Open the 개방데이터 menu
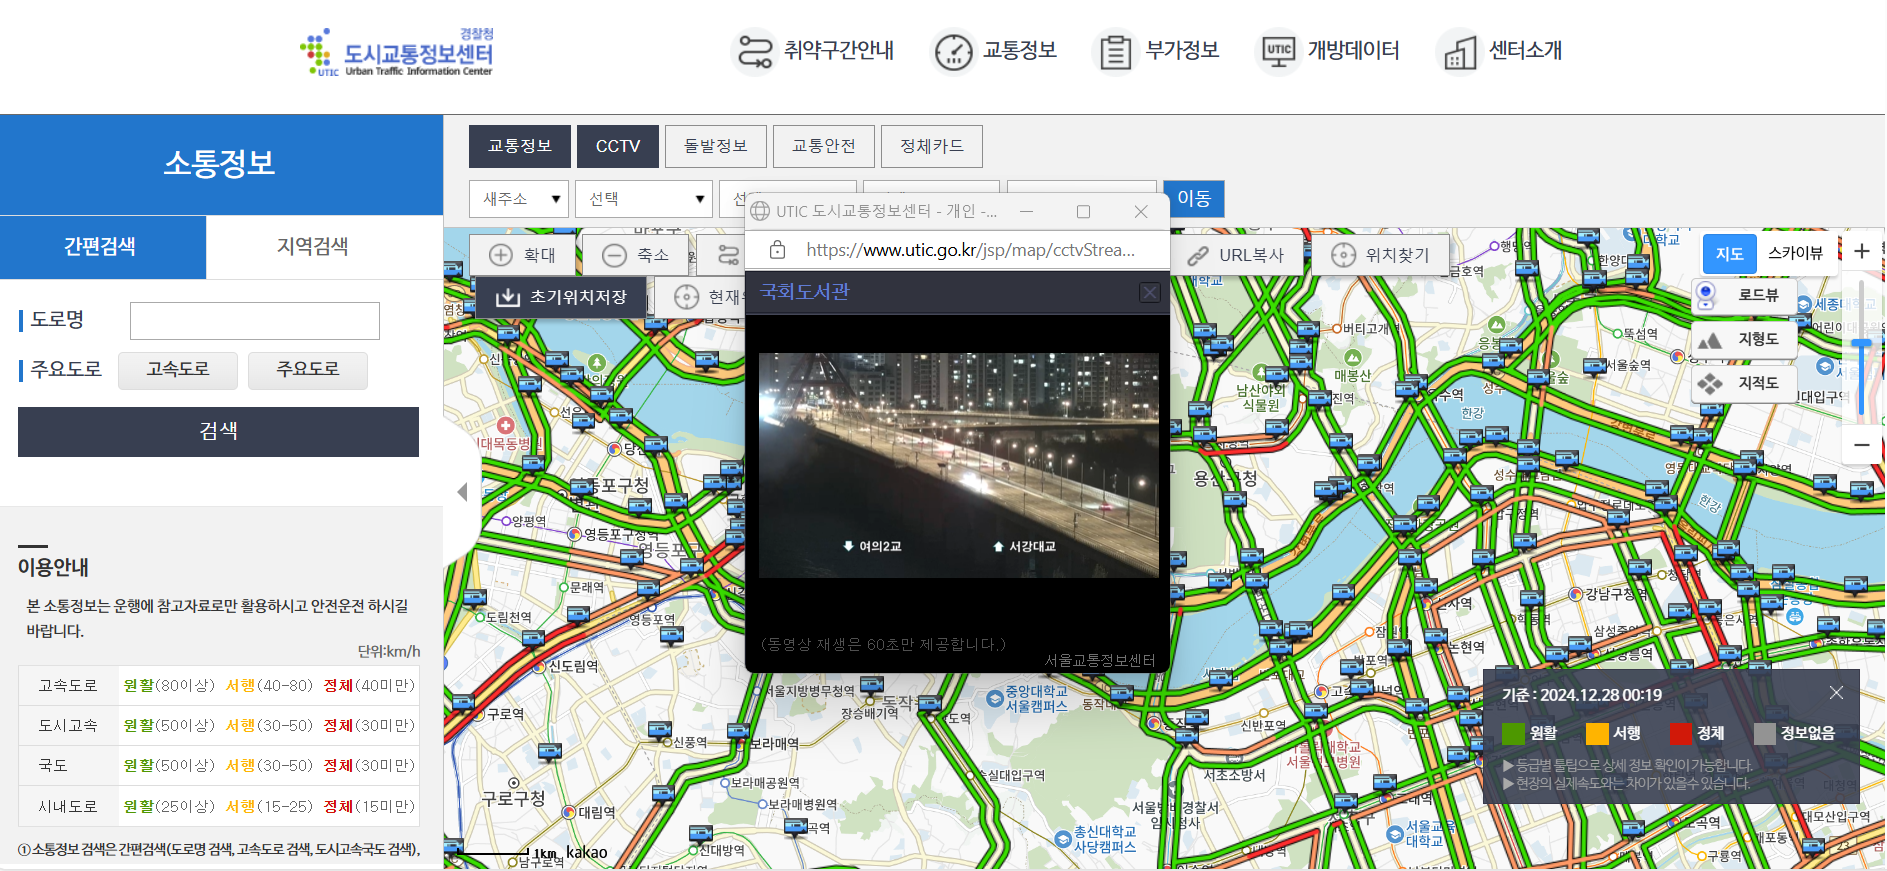This screenshot has width=1887, height=871. click(x=1353, y=51)
